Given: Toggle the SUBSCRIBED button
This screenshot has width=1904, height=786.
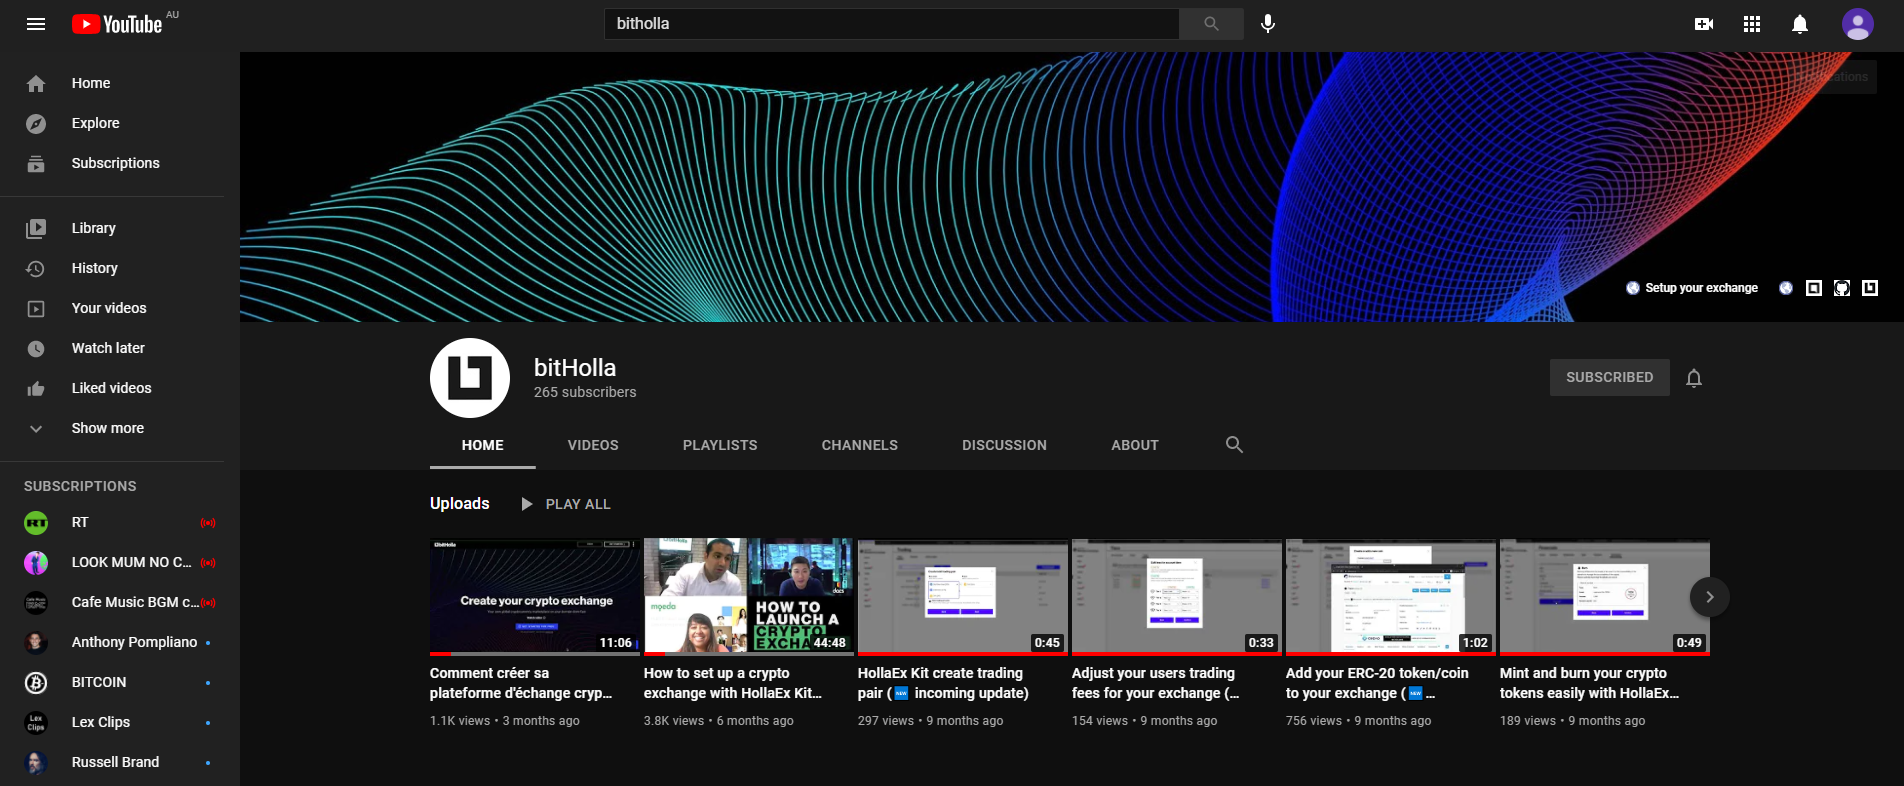Looking at the screenshot, I should (x=1610, y=377).
